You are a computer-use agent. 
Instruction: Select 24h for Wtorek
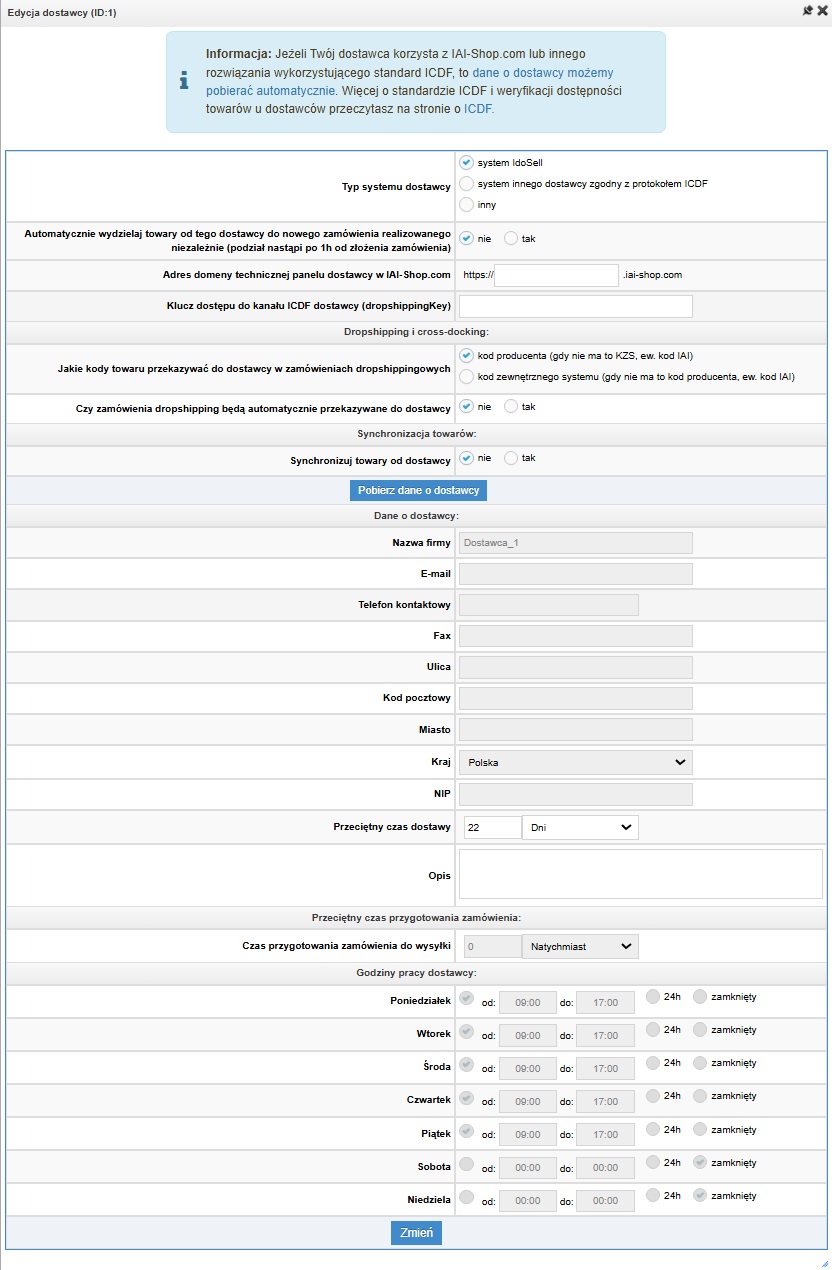pyautogui.click(x=653, y=1029)
